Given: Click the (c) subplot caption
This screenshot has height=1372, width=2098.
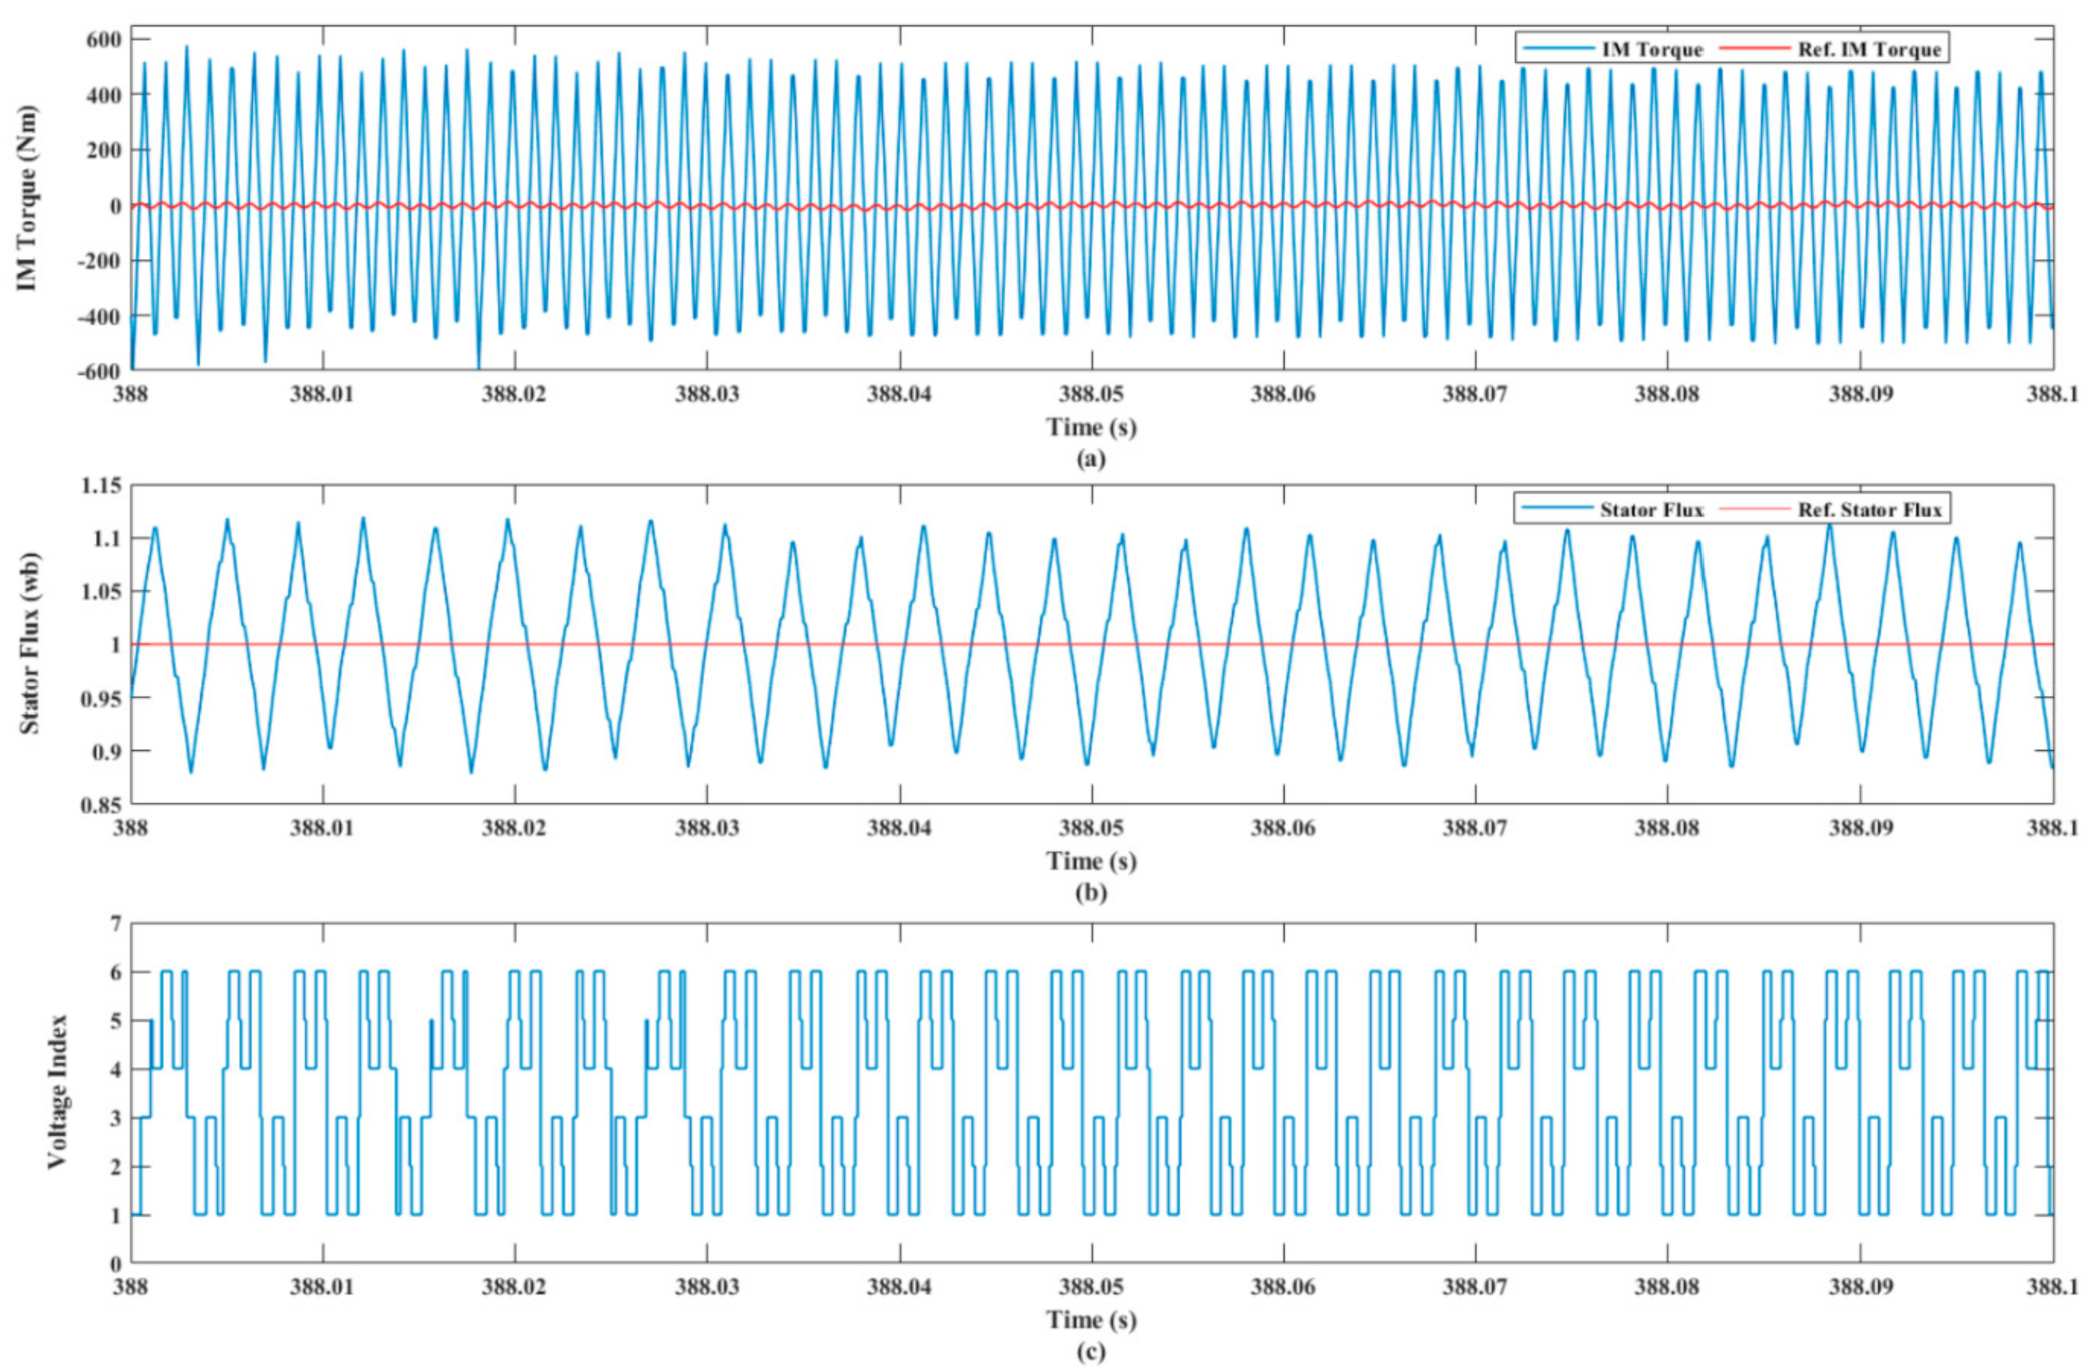Looking at the screenshot, I should (x=1091, y=1352).
